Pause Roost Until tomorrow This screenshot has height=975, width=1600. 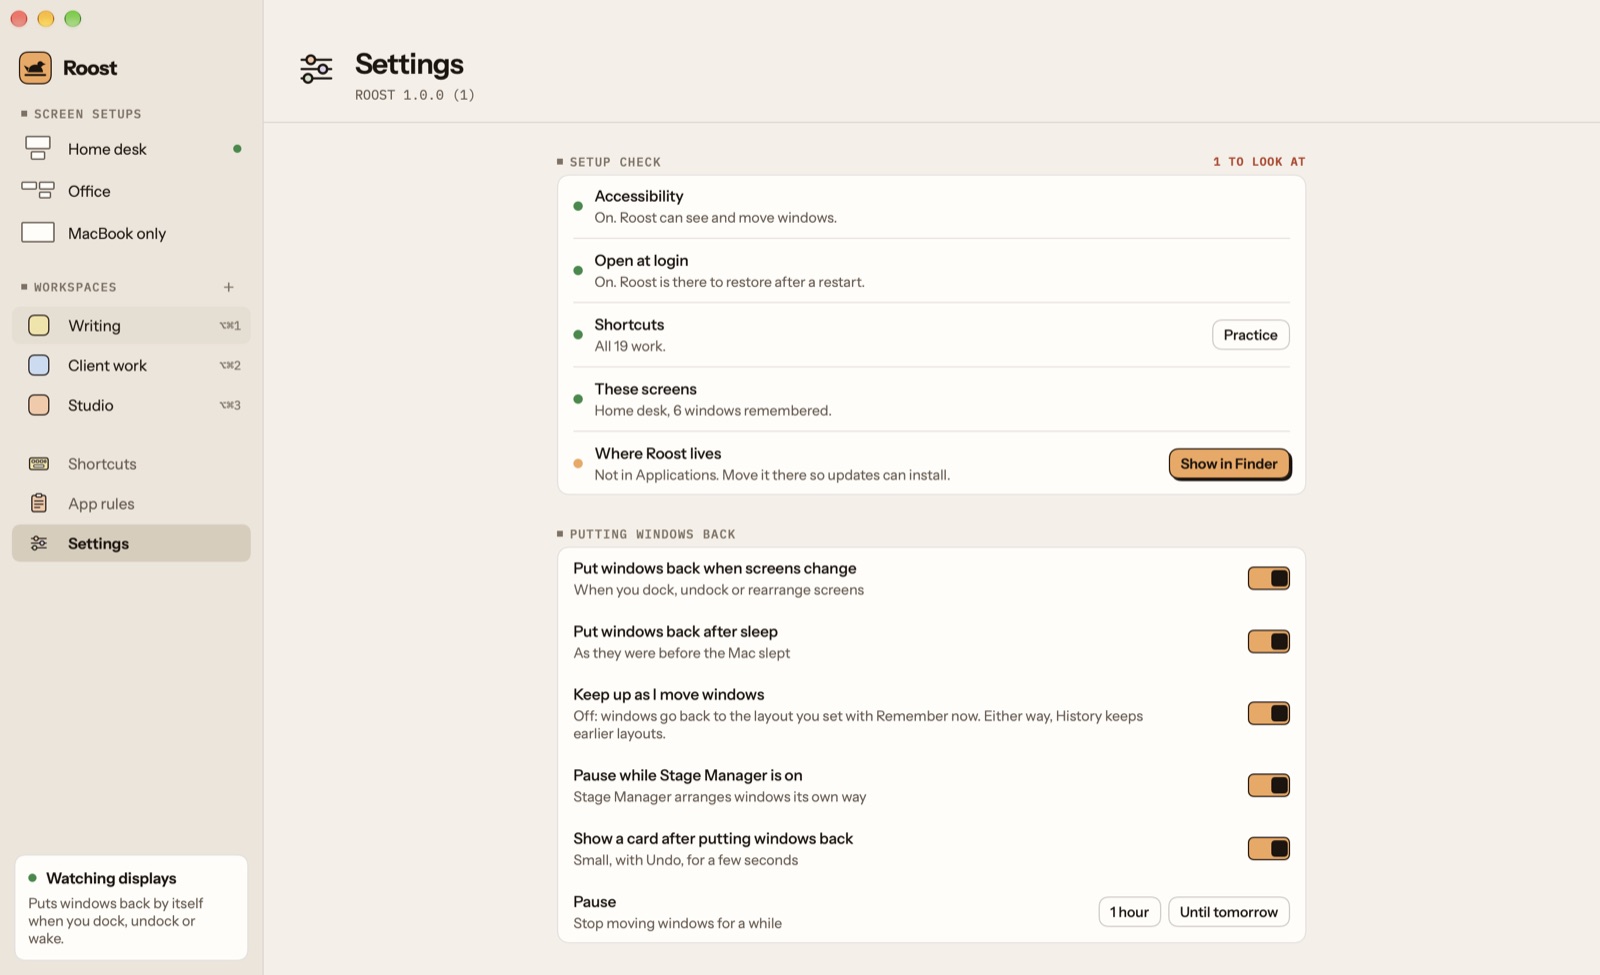coord(1228,912)
